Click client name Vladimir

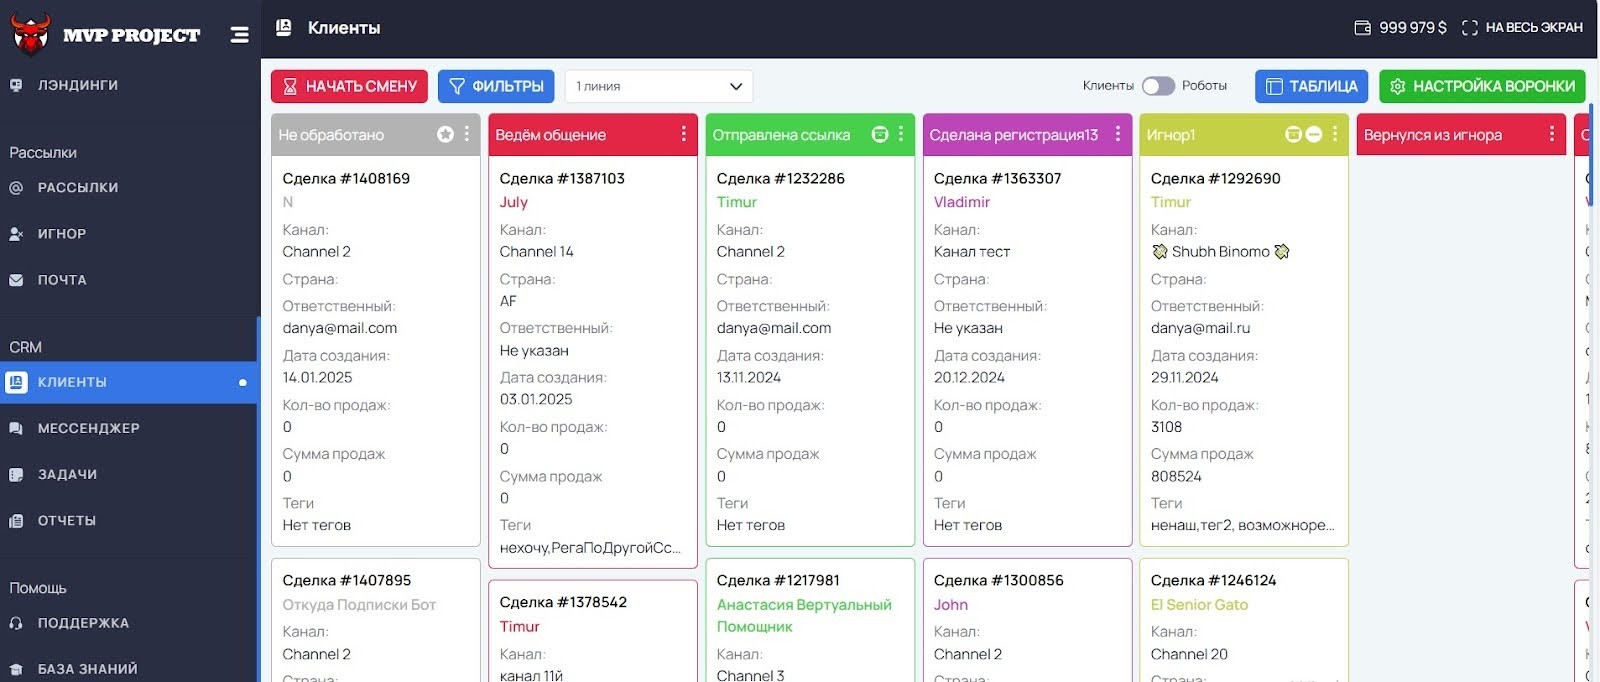(961, 202)
